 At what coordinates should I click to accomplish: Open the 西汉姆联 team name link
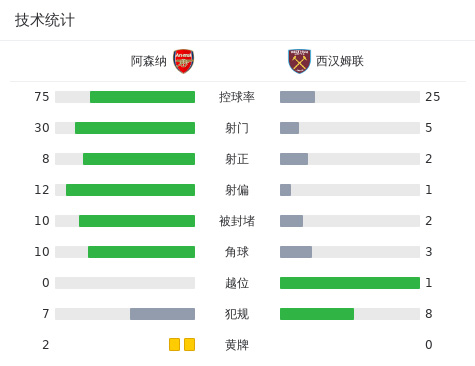(x=340, y=61)
